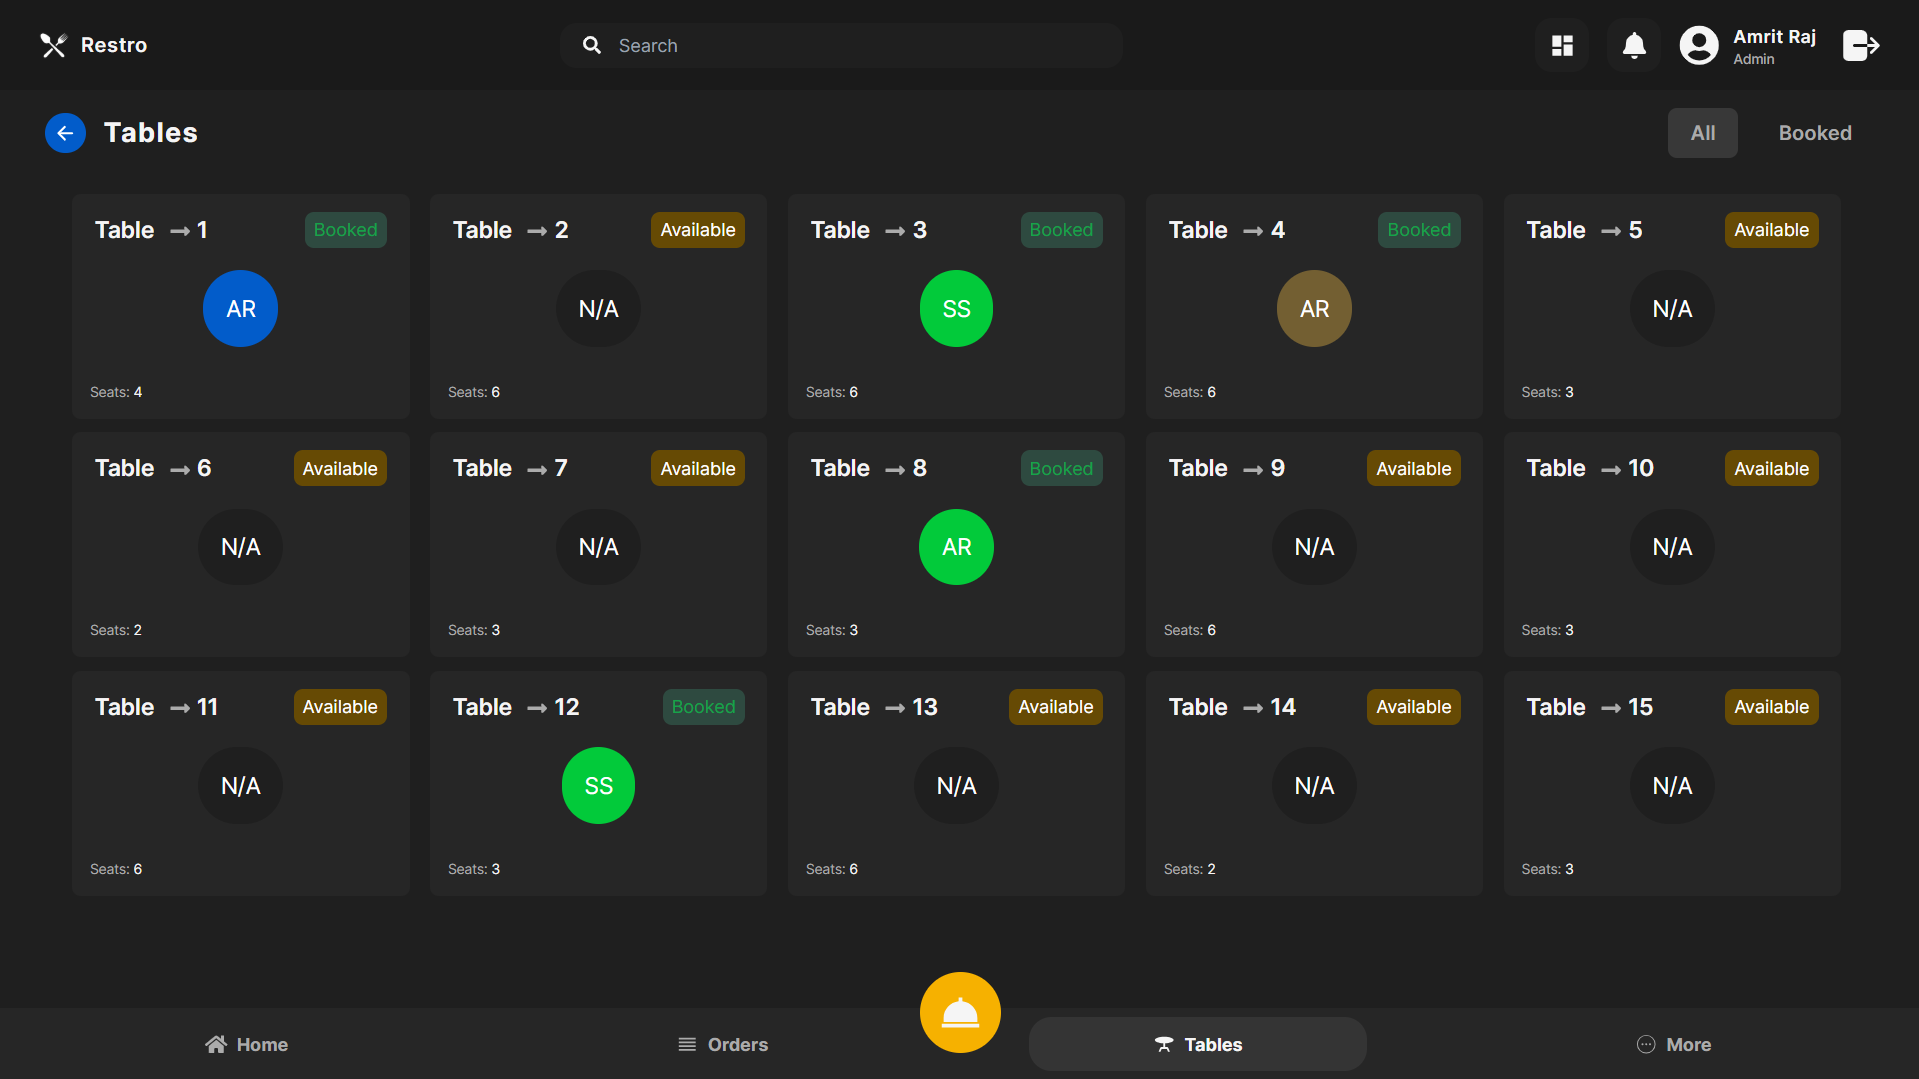Select the logout icon at top right

(x=1861, y=45)
